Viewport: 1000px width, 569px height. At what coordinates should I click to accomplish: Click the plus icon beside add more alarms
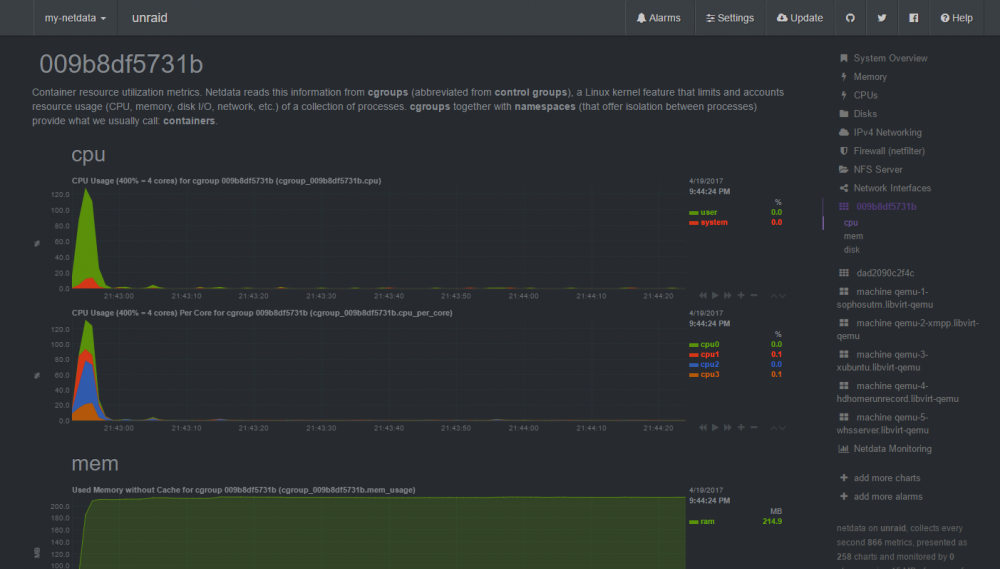pyautogui.click(x=844, y=497)
